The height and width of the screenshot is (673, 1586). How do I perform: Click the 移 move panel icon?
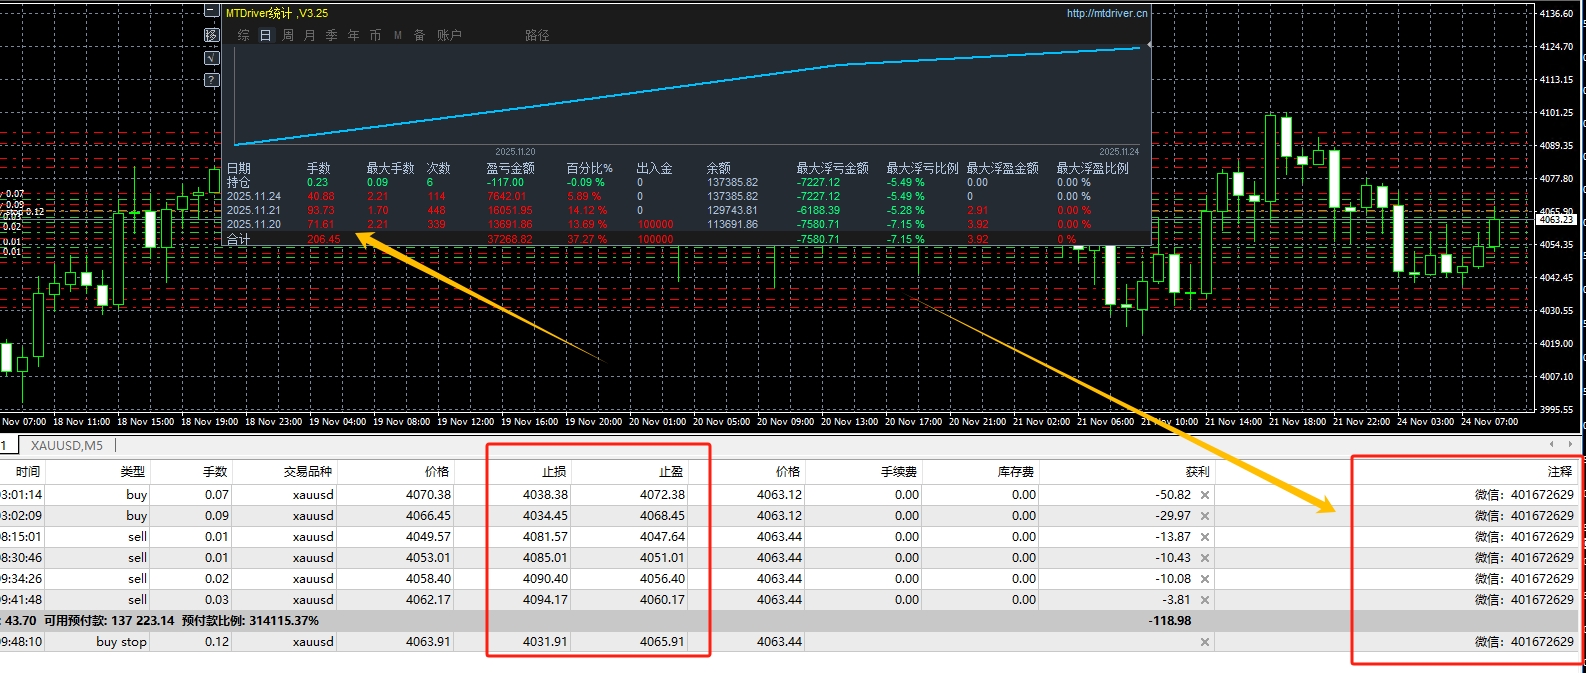[x=211, y=35]
